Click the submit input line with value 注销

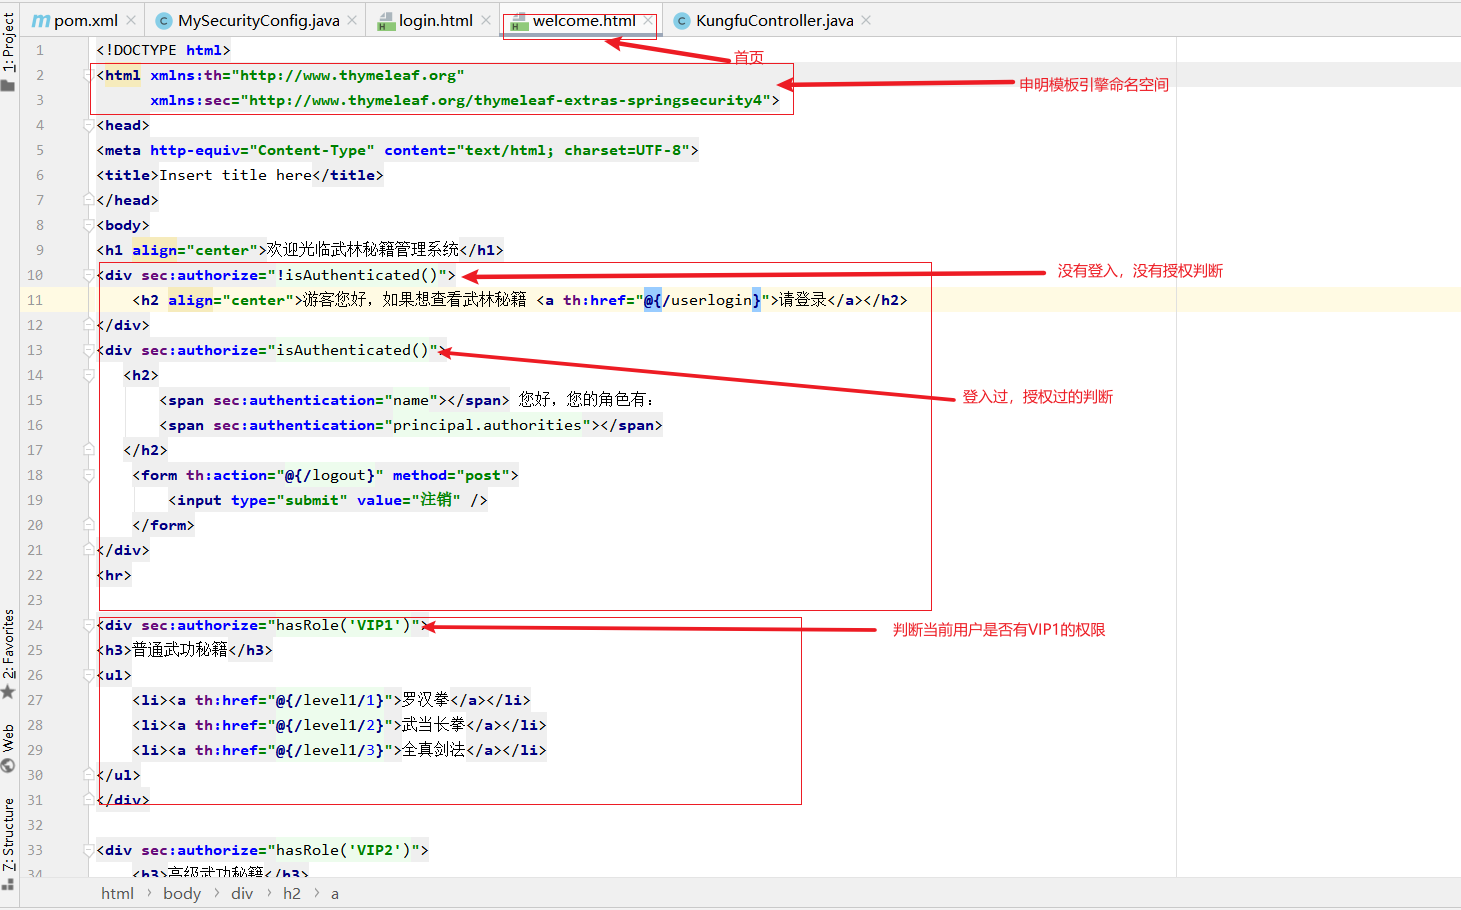[x=328, y=500]
